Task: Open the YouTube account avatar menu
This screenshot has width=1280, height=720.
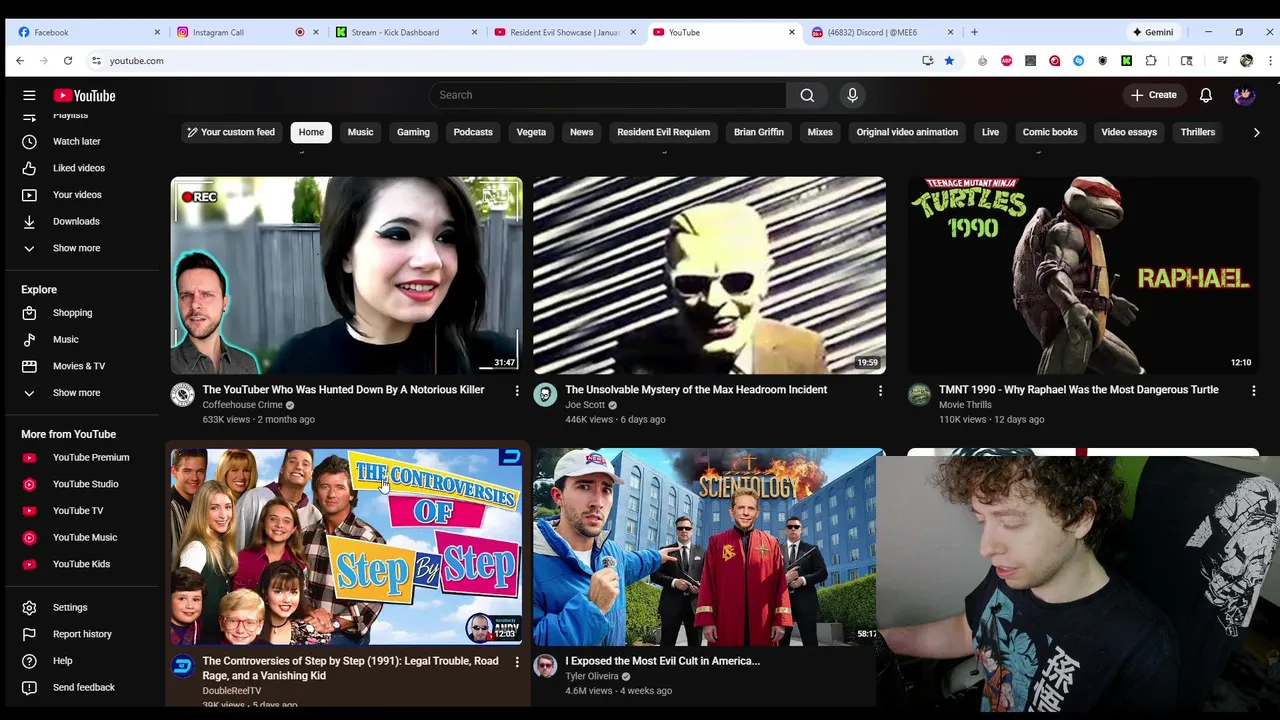Action: (1244, 95)
